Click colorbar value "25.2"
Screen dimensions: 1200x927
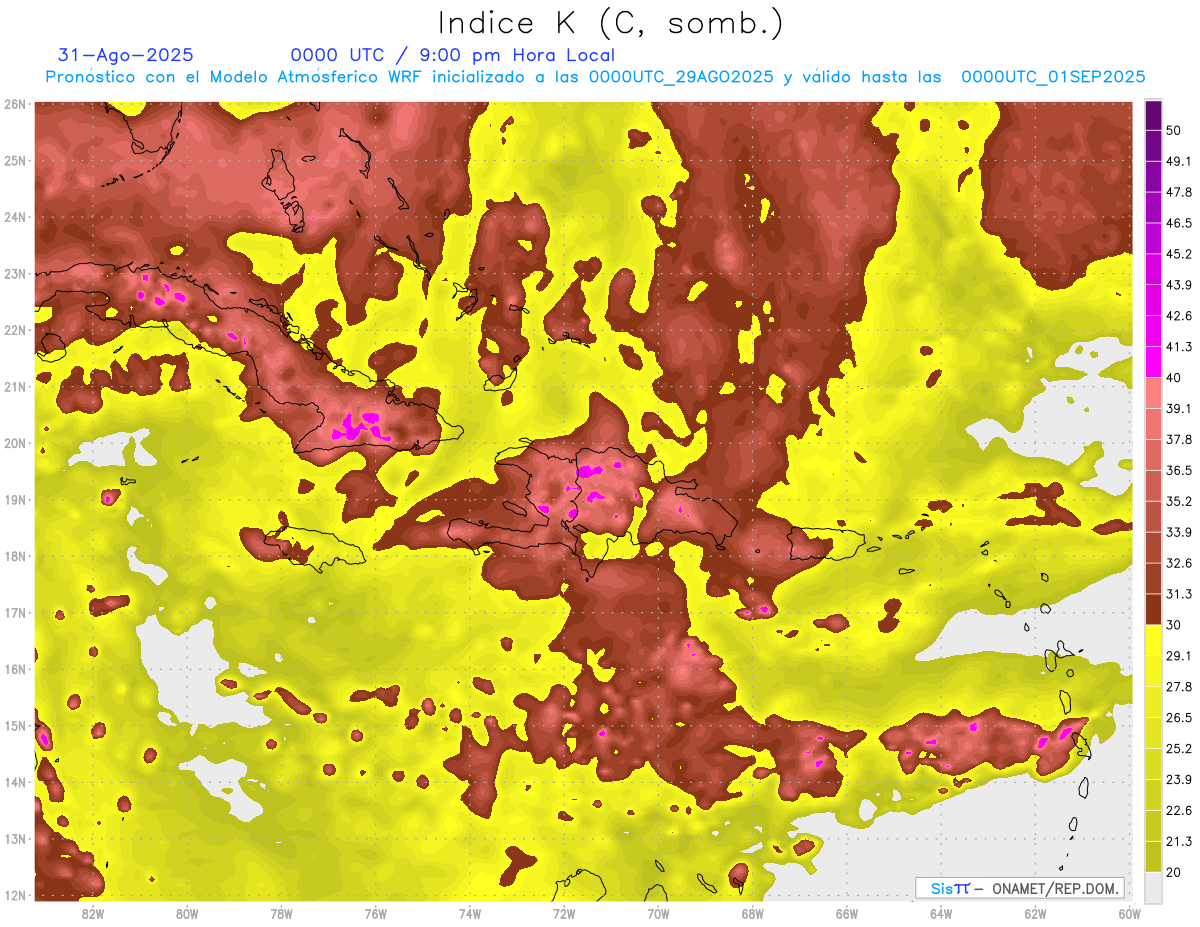point(1179,748)
